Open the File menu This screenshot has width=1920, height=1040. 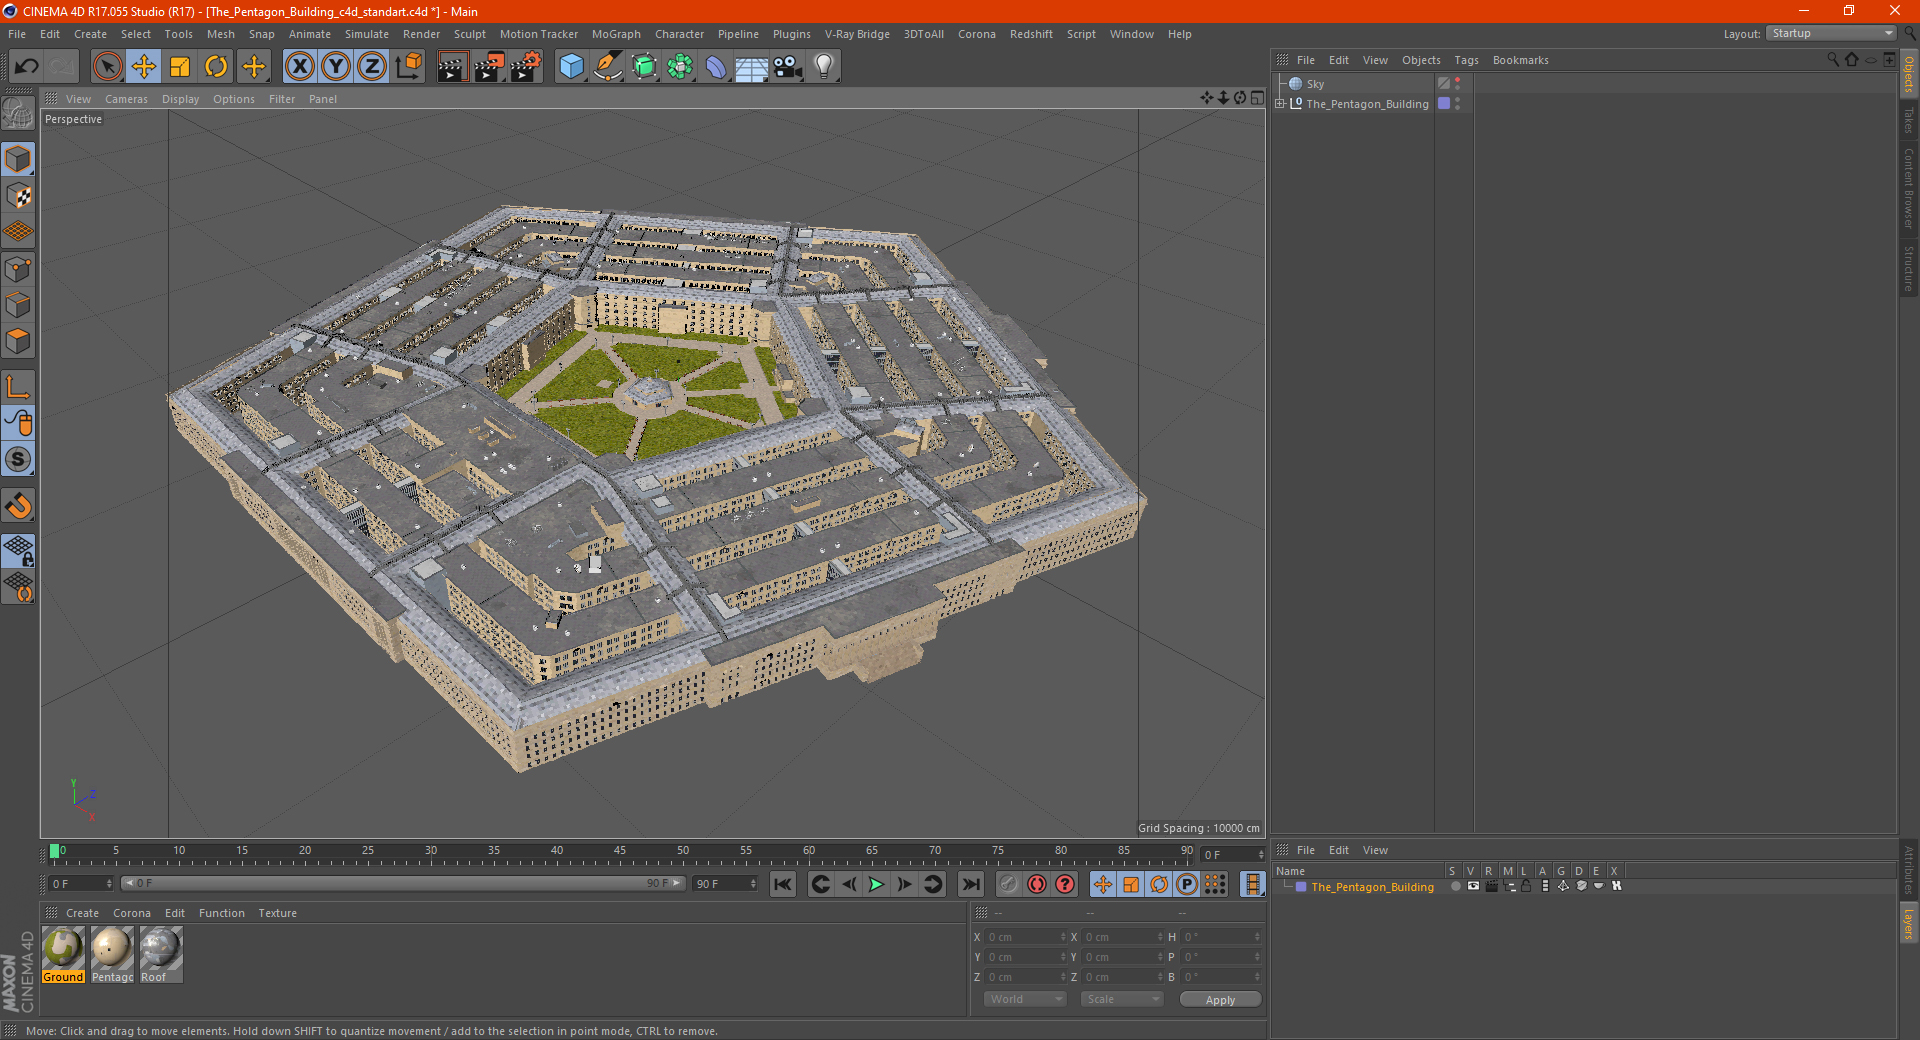[x=17, y=34]
